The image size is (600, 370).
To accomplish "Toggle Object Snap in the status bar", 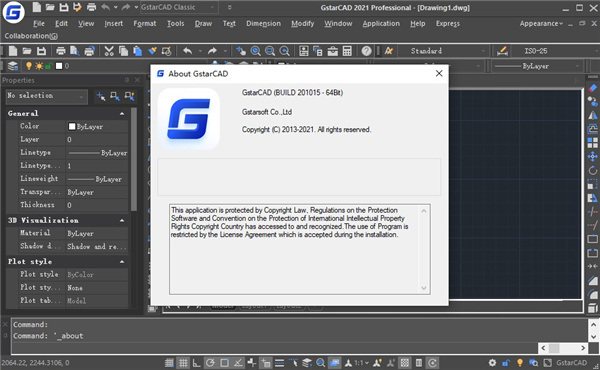I will (x=224, y=363).
